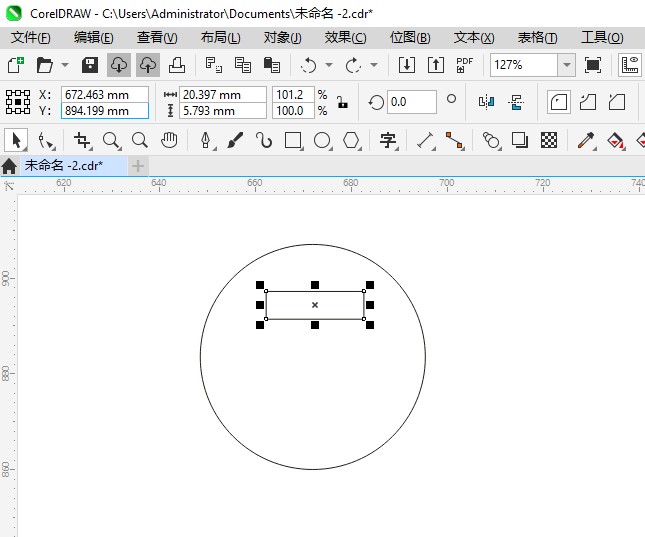The height and width of the screenshot is (537, 645).
Task: Click the Publish to PDF icon
Action: pos(465,65)
